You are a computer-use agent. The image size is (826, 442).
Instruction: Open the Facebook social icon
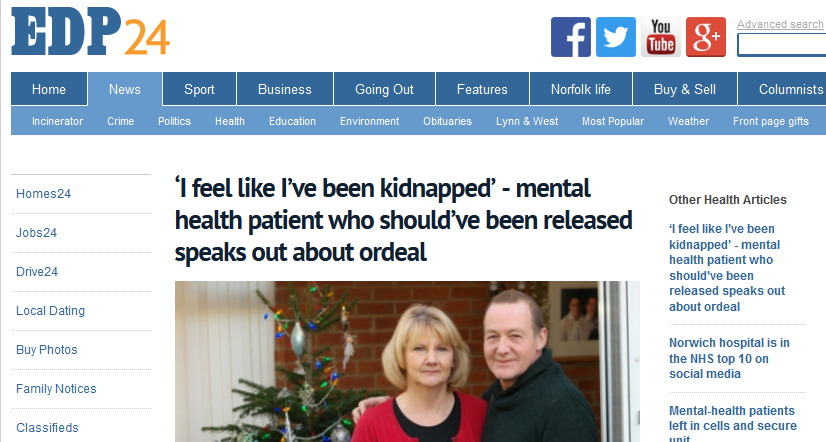point(571,37)
